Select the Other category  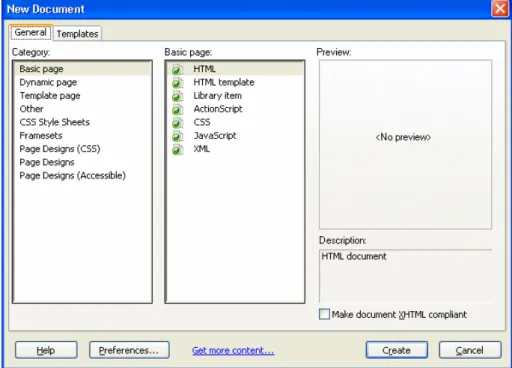click(82, 109)
